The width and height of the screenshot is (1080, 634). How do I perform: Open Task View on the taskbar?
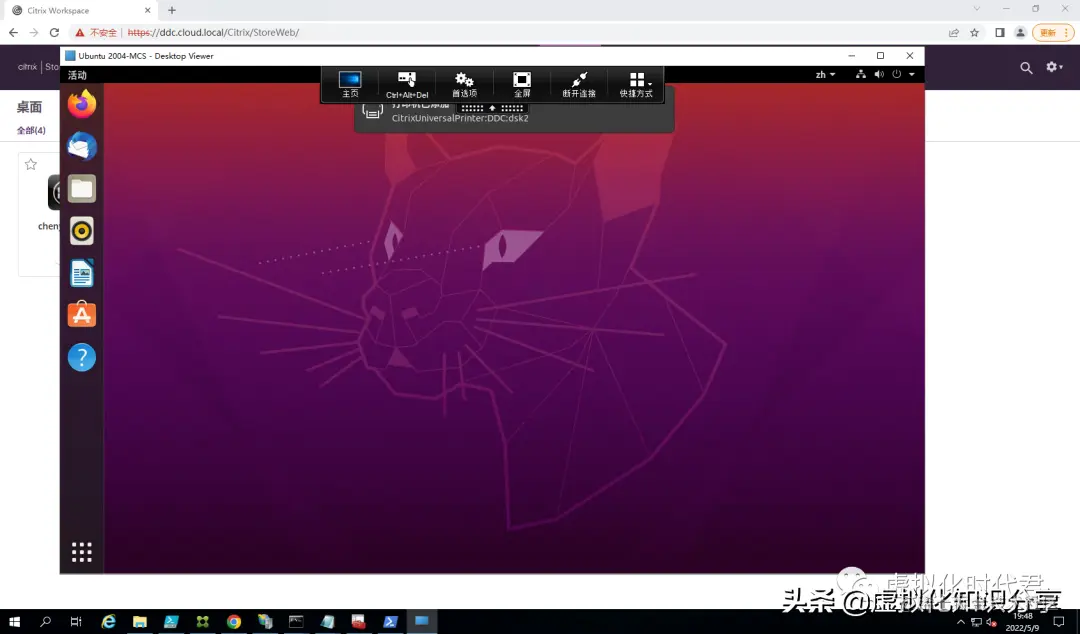(x=76, y=622)
